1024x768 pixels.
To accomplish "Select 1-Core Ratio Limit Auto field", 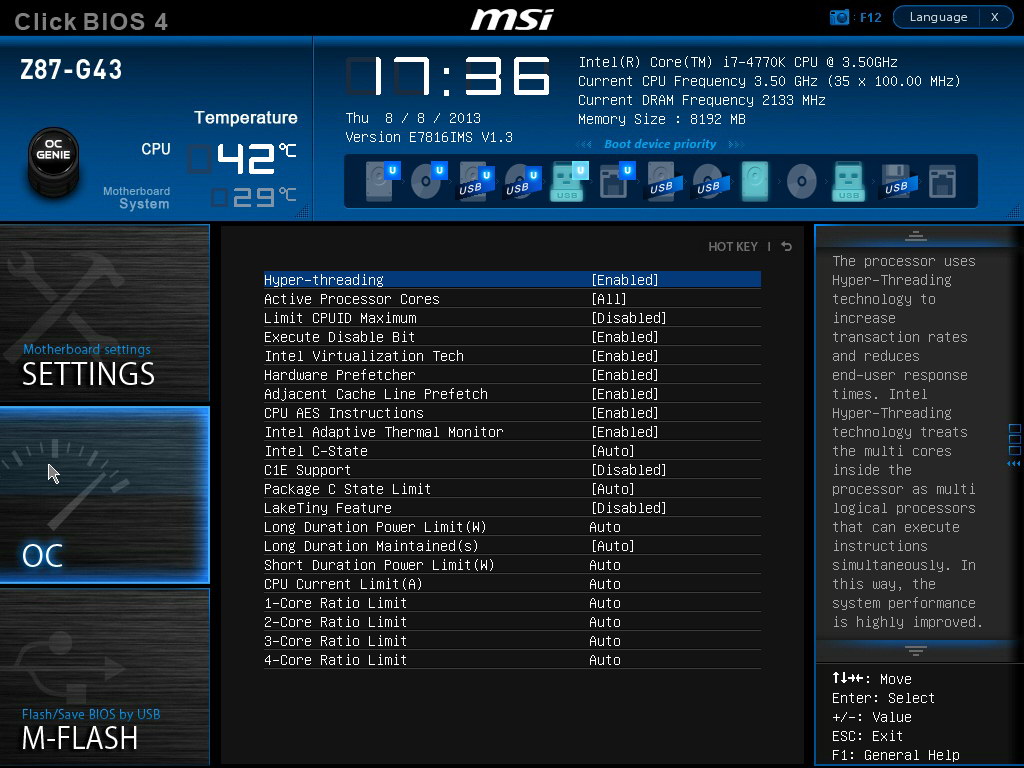I will pyautogui.click(x=605, y=602).
